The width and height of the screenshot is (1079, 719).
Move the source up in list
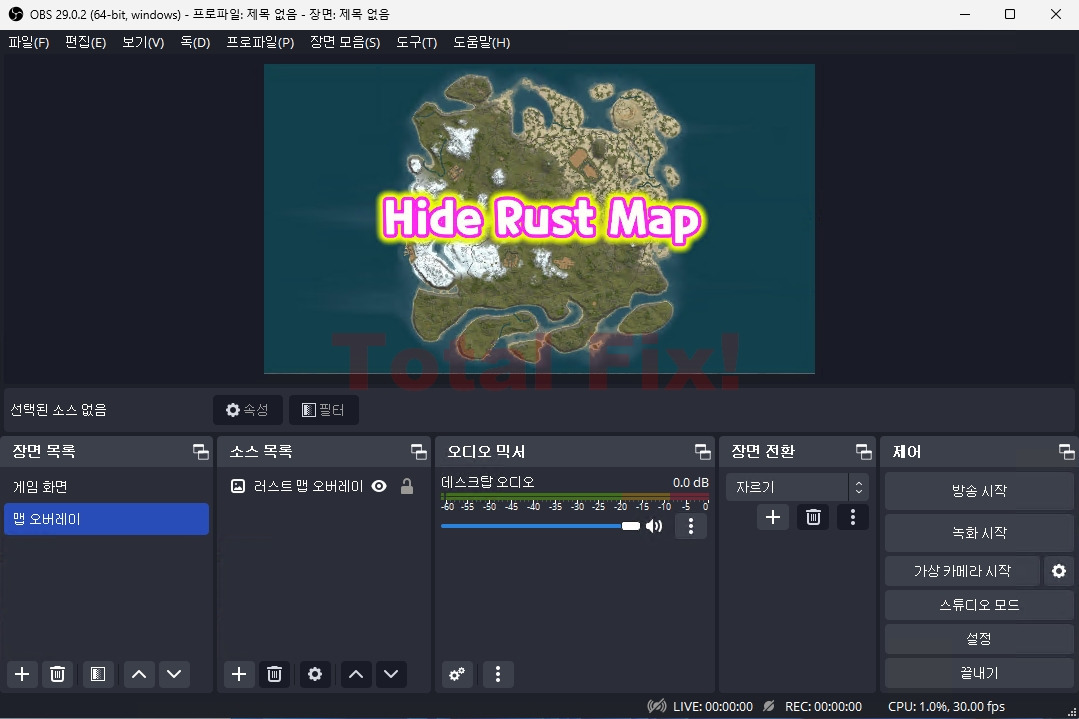point(356,674)
